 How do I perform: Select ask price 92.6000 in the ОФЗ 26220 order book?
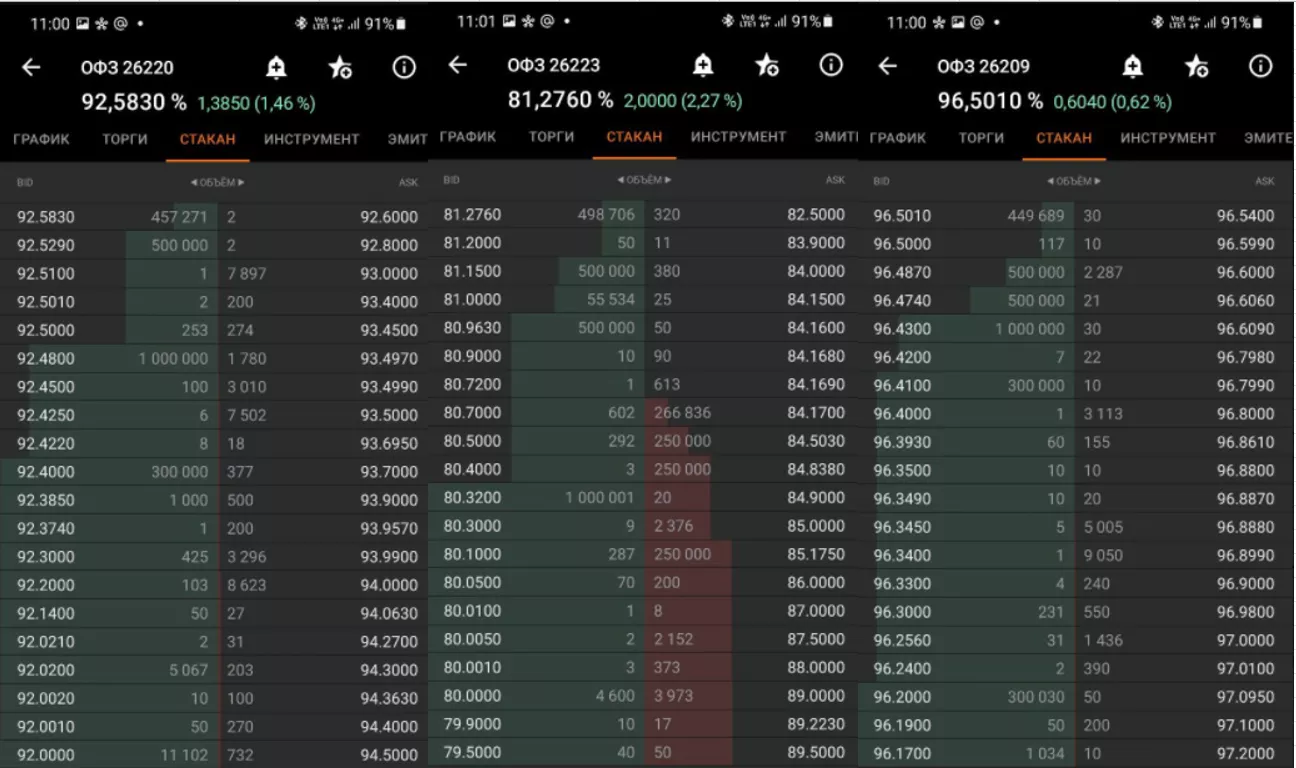[x=389, y=217]
